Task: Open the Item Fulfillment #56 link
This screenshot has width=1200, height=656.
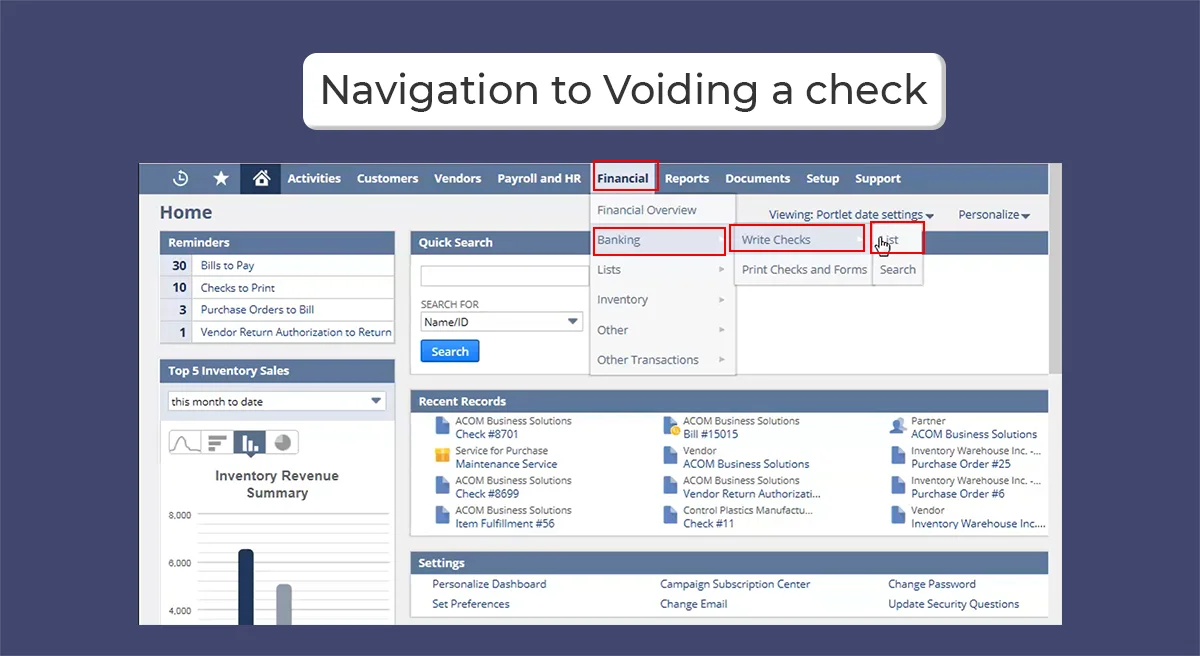Action: (x=505, y=524)
